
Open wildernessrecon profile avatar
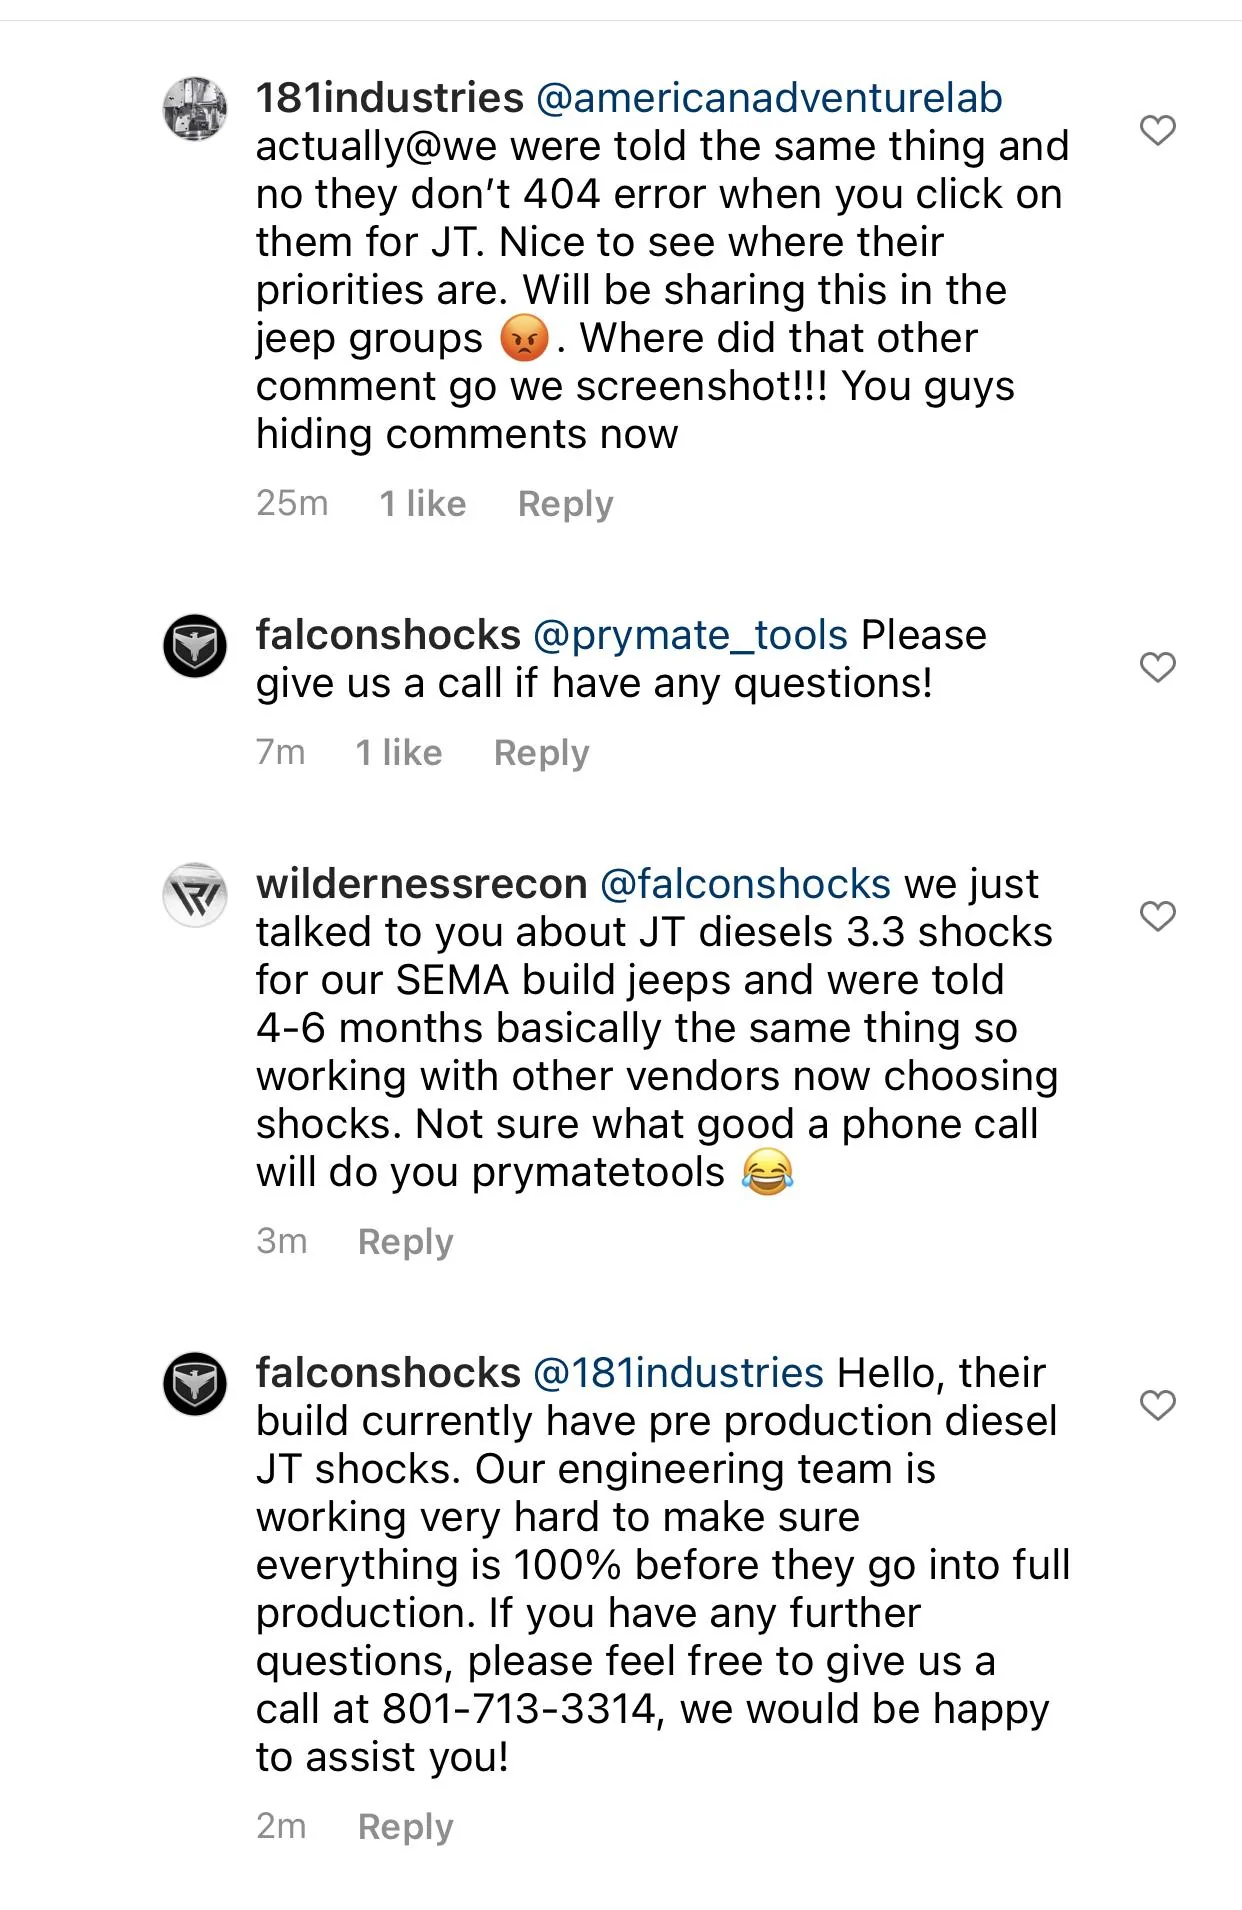pos(195,895)
